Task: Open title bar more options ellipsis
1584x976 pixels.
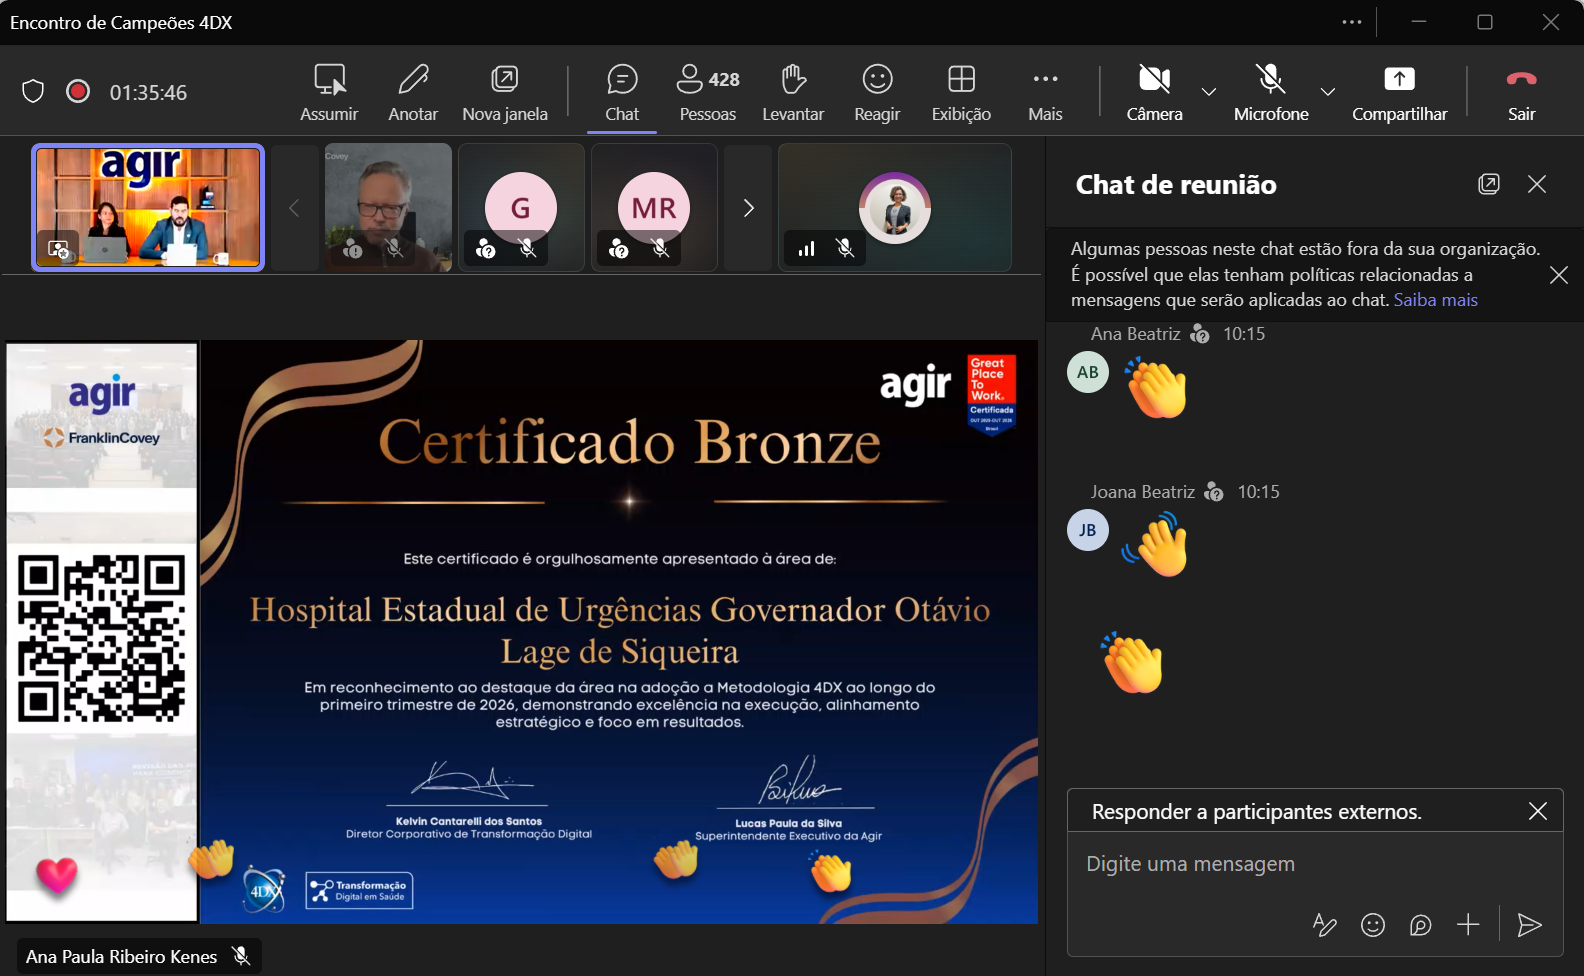Action: (x=1352, y=22)
